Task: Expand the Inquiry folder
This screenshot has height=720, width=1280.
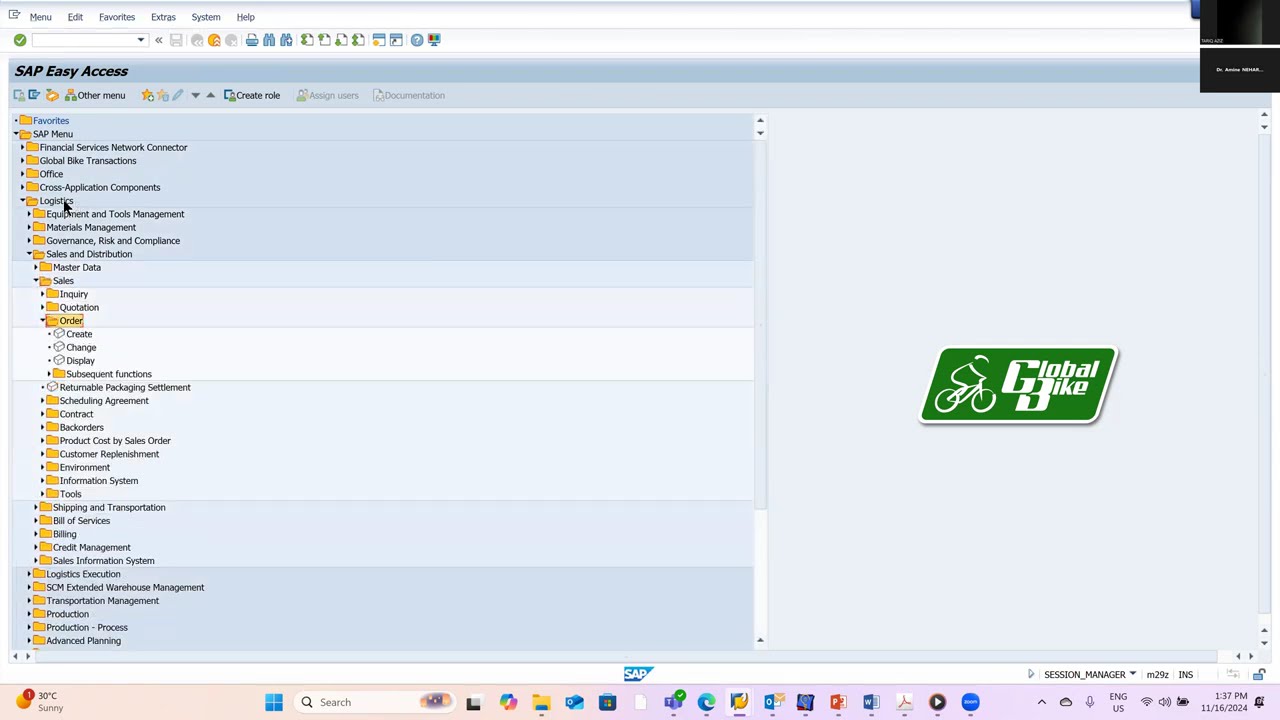Action: click(43, 294)
